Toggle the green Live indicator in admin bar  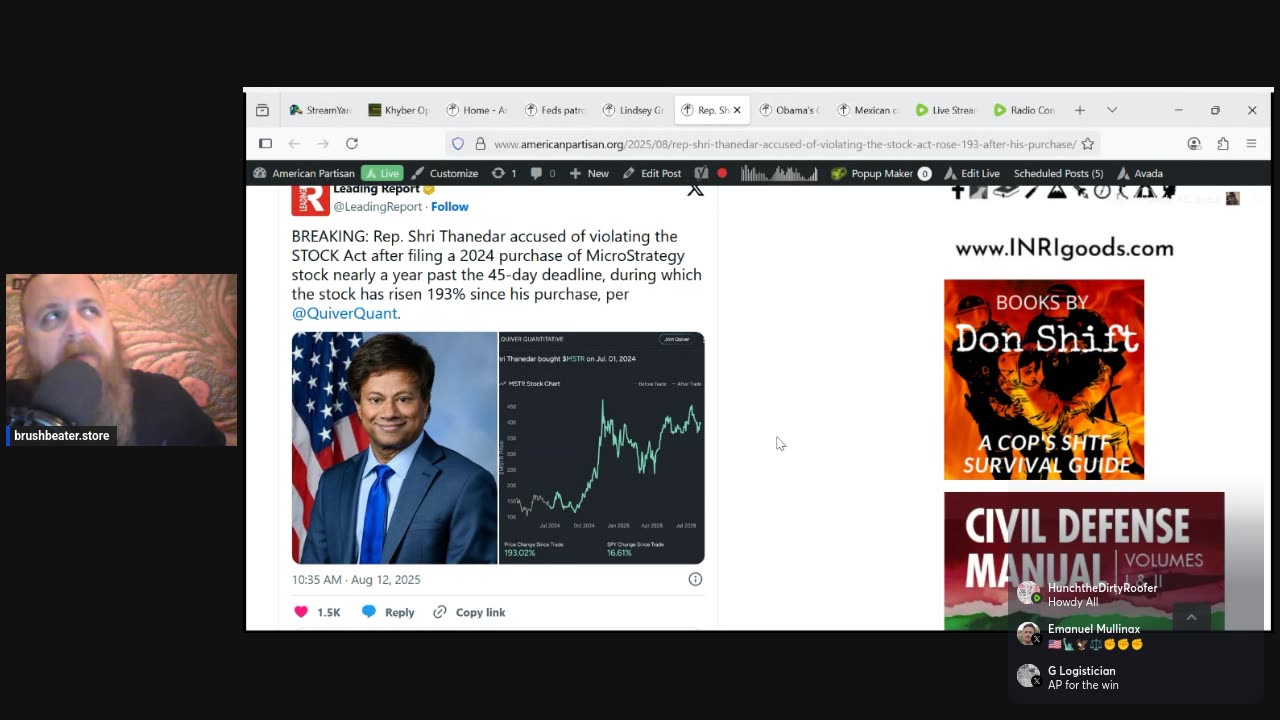(x=382, y=173)
